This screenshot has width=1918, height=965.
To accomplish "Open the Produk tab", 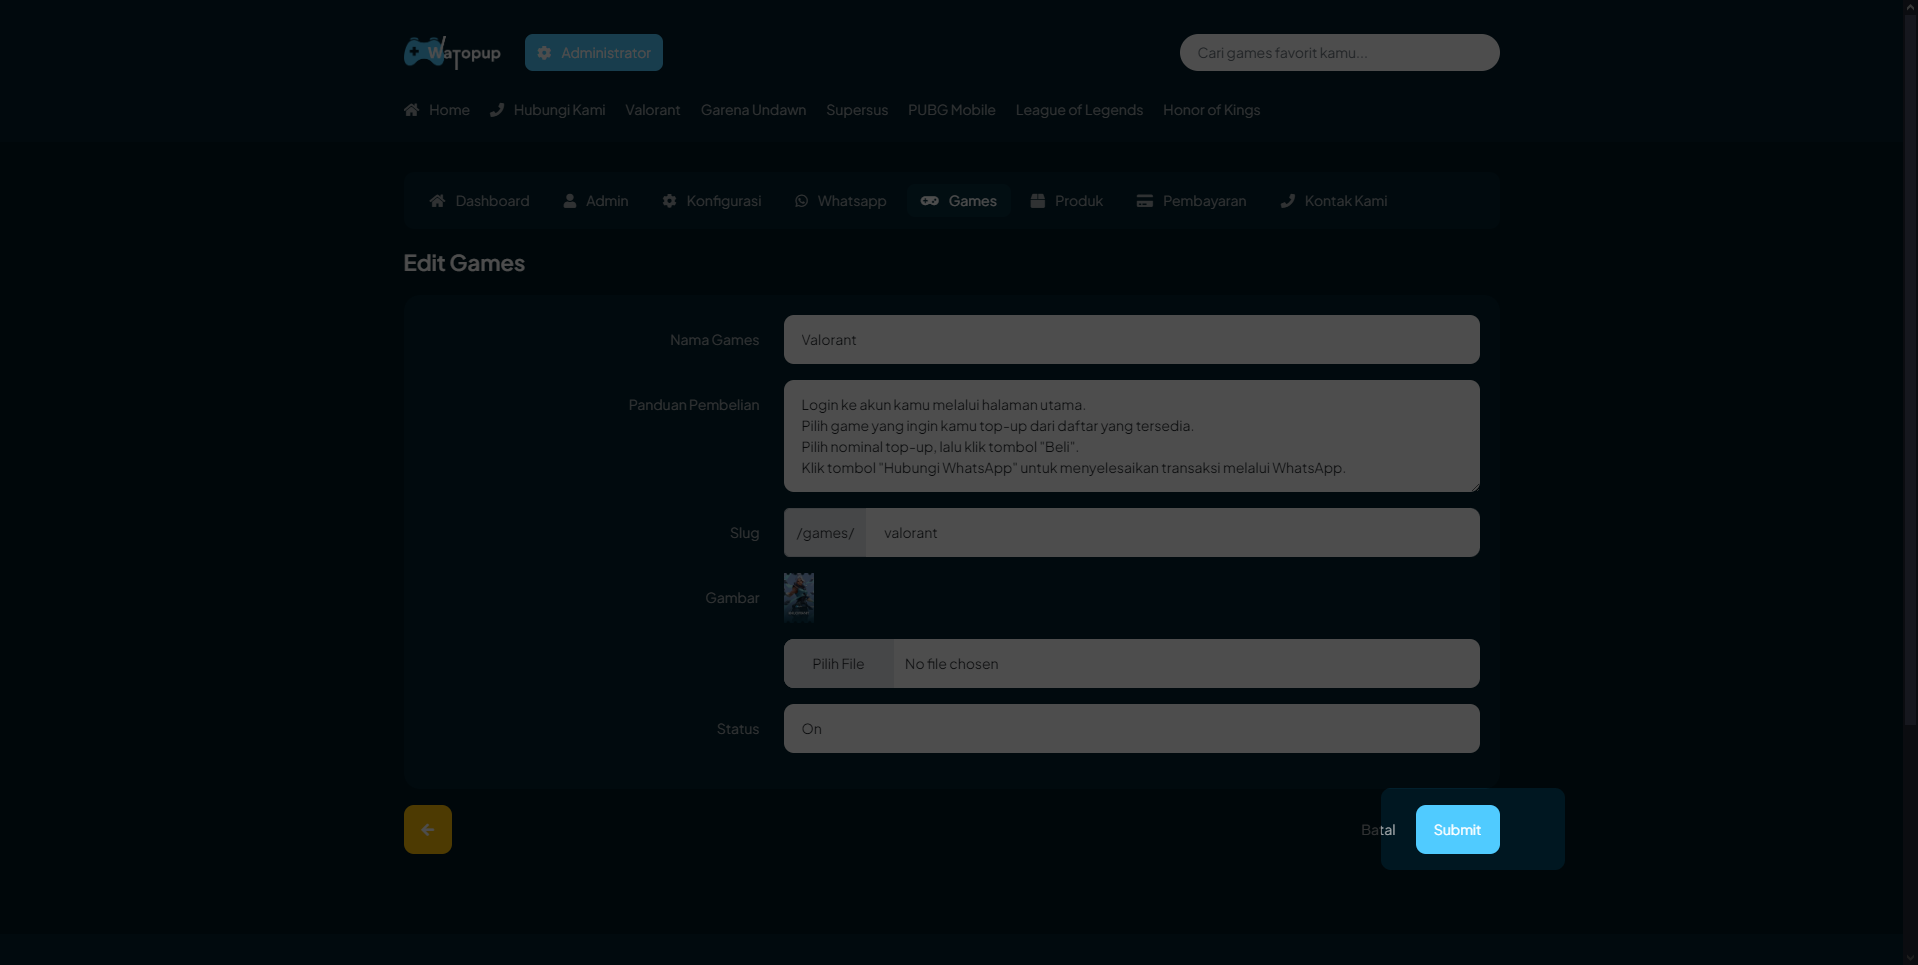I will pos(1067,201).
